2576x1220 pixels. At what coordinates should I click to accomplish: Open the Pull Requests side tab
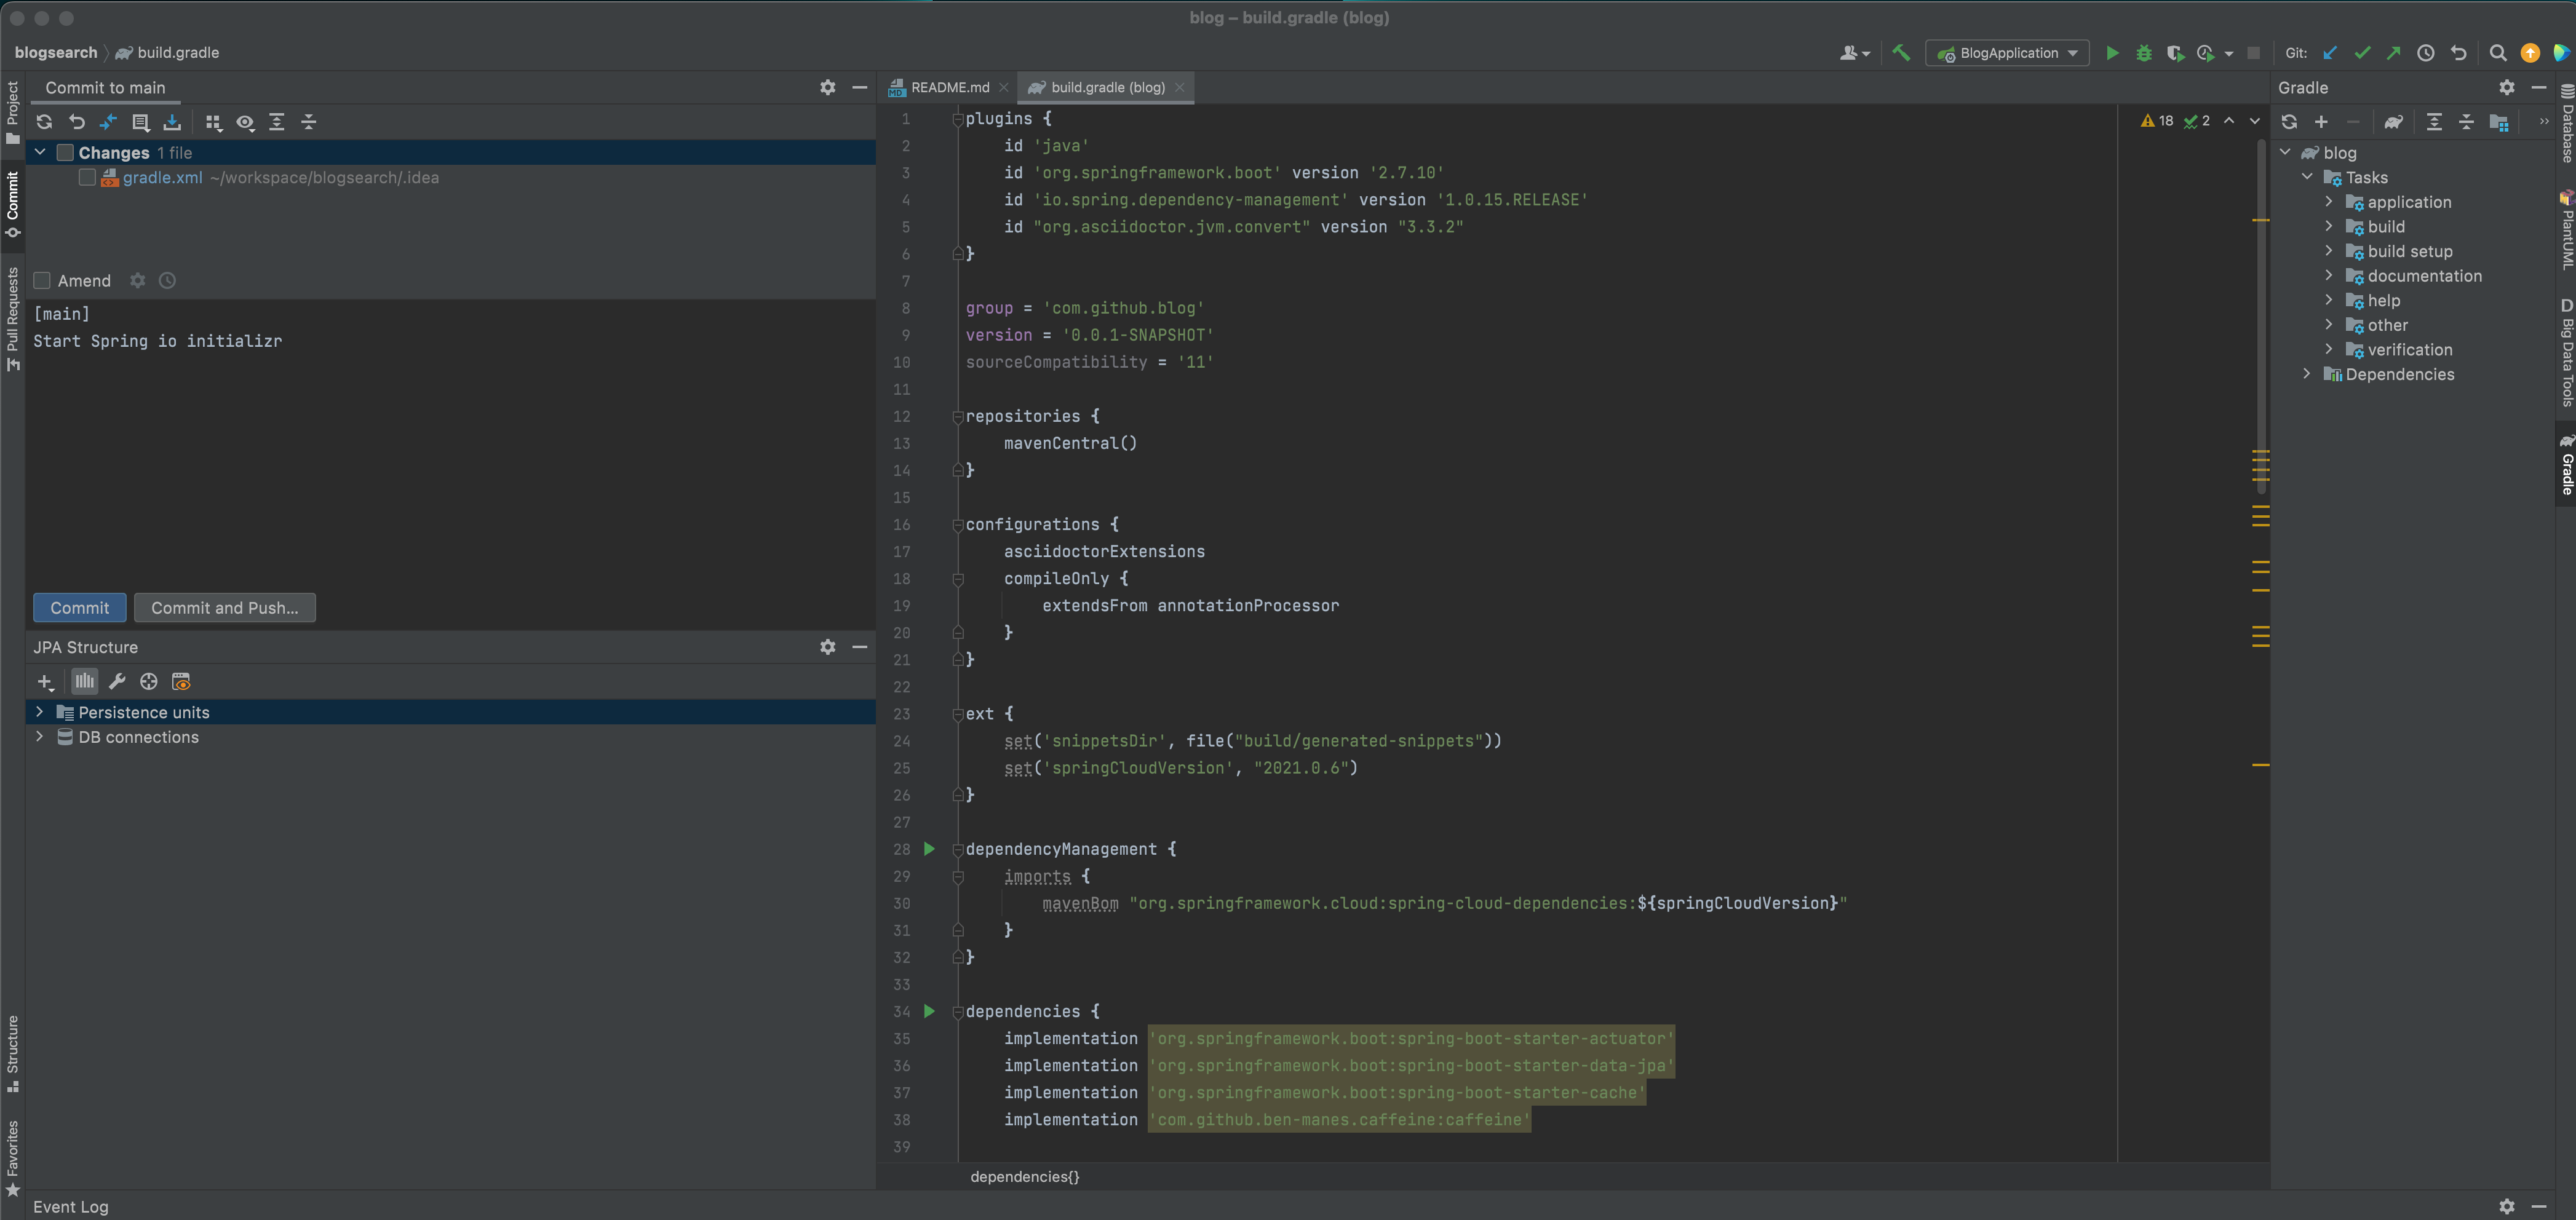coord(12,318)
